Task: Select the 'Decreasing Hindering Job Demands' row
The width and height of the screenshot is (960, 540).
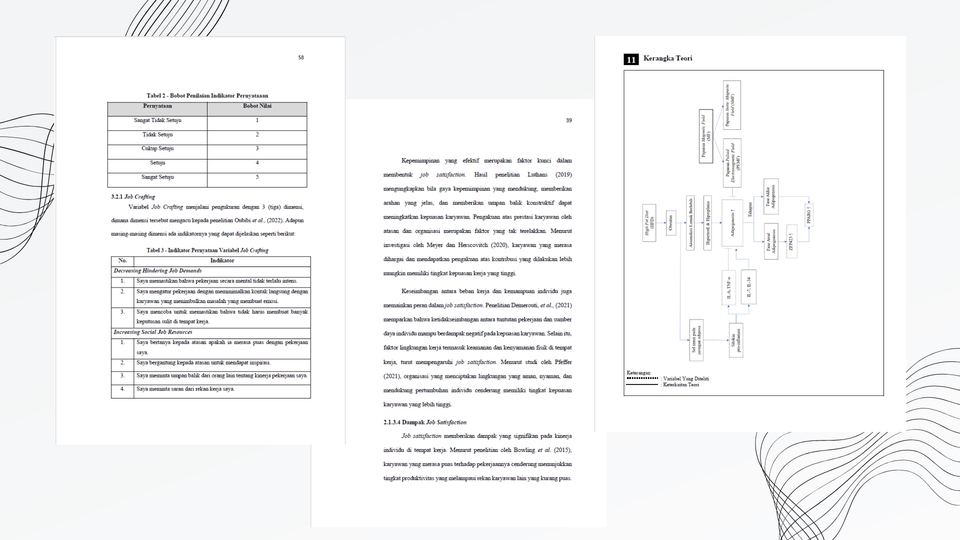Action: pyautogui.click(x=211, y=271)
